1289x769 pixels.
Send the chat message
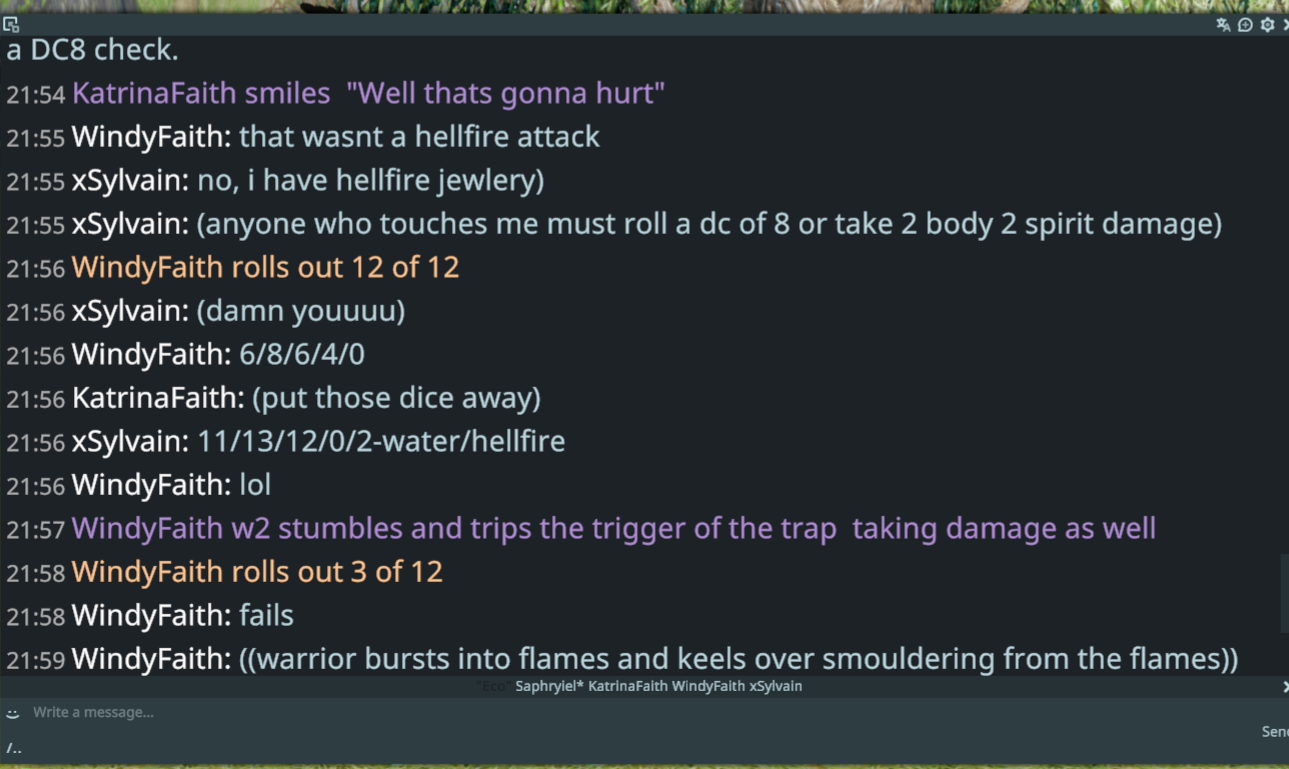[1274, 732]
